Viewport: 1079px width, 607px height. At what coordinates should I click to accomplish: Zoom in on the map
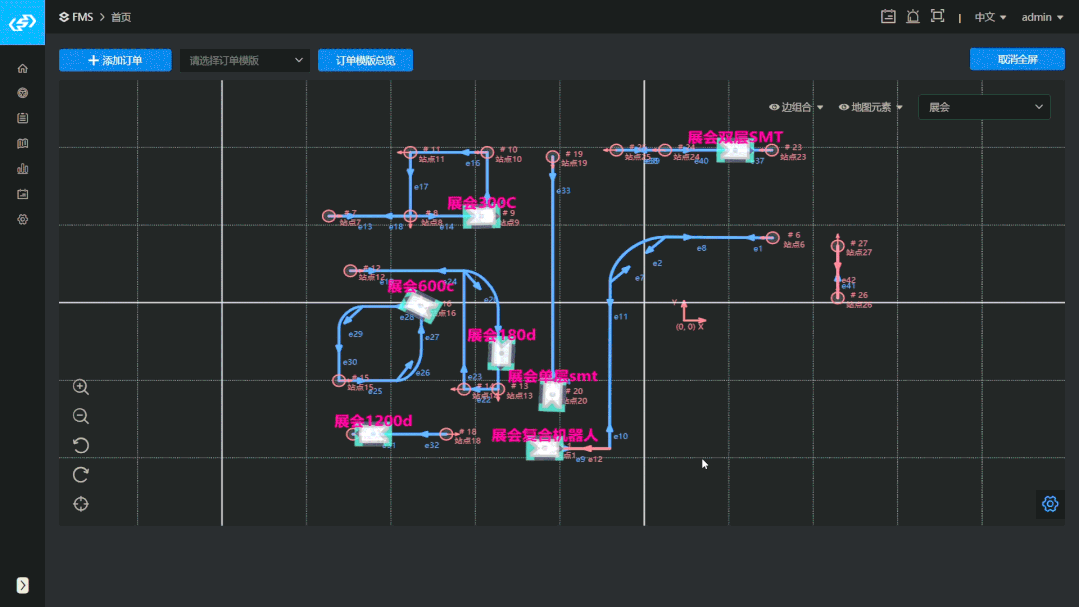(81, 387)
